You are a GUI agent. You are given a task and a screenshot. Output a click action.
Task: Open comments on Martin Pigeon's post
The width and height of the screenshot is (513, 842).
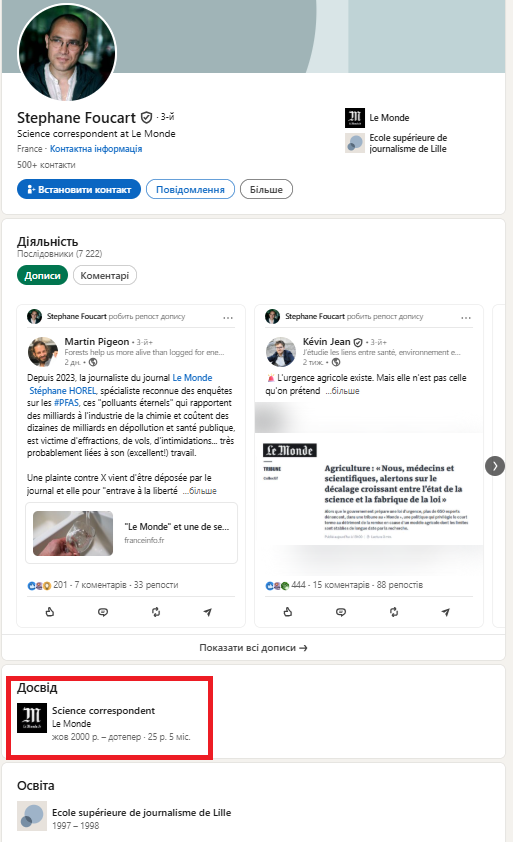click(x=103, y=612)
